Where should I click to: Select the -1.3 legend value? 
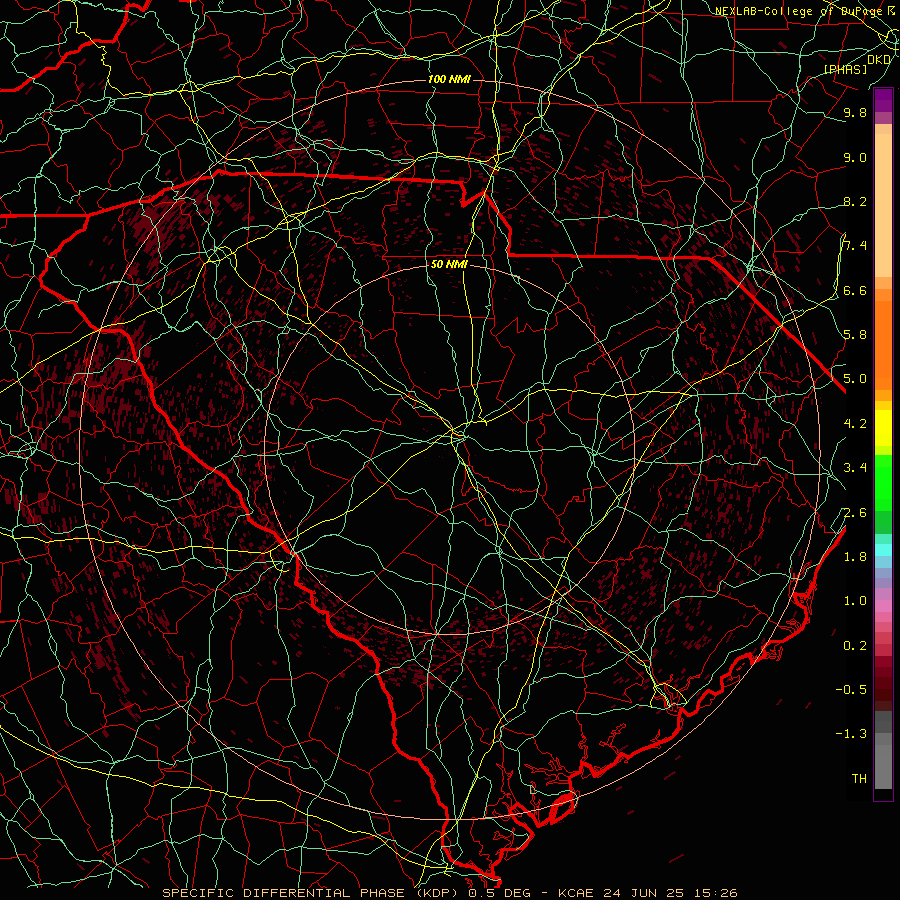tap(851, 734)
